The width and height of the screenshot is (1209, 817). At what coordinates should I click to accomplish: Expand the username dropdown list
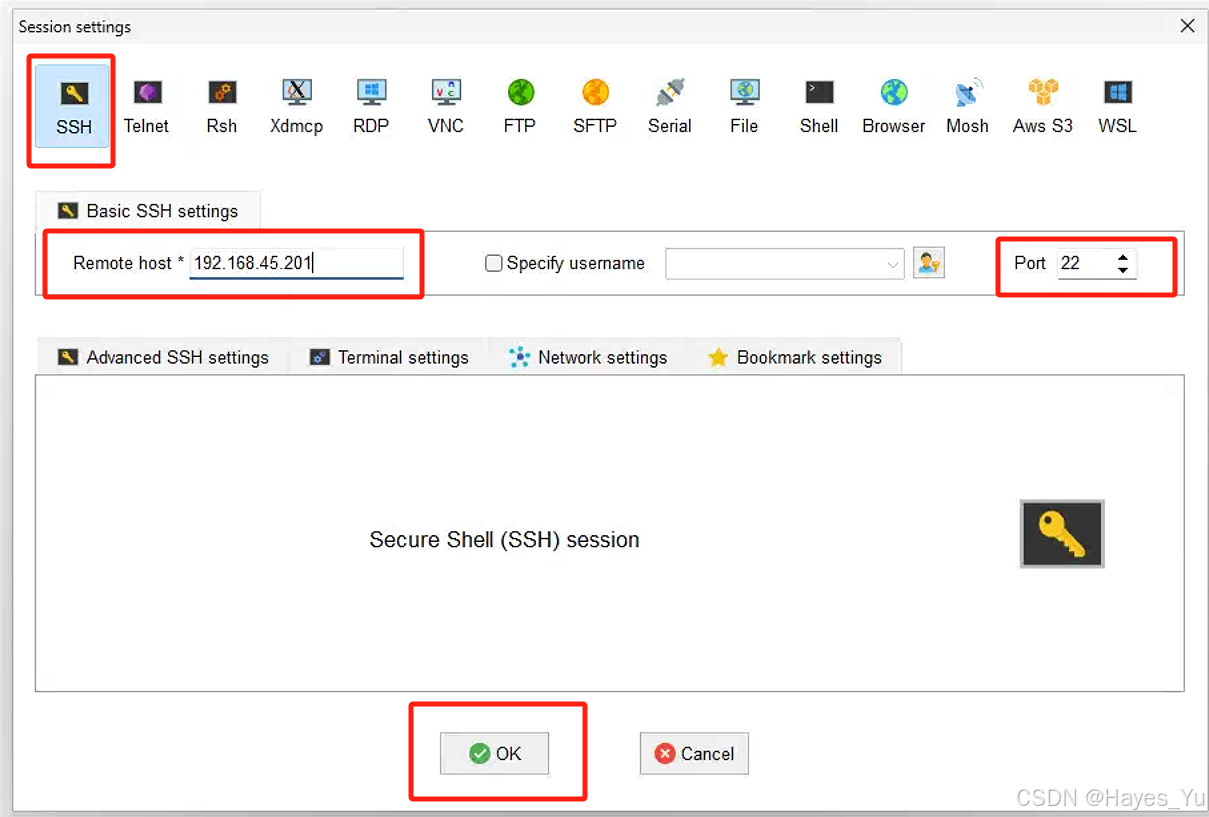pos(893,264)
